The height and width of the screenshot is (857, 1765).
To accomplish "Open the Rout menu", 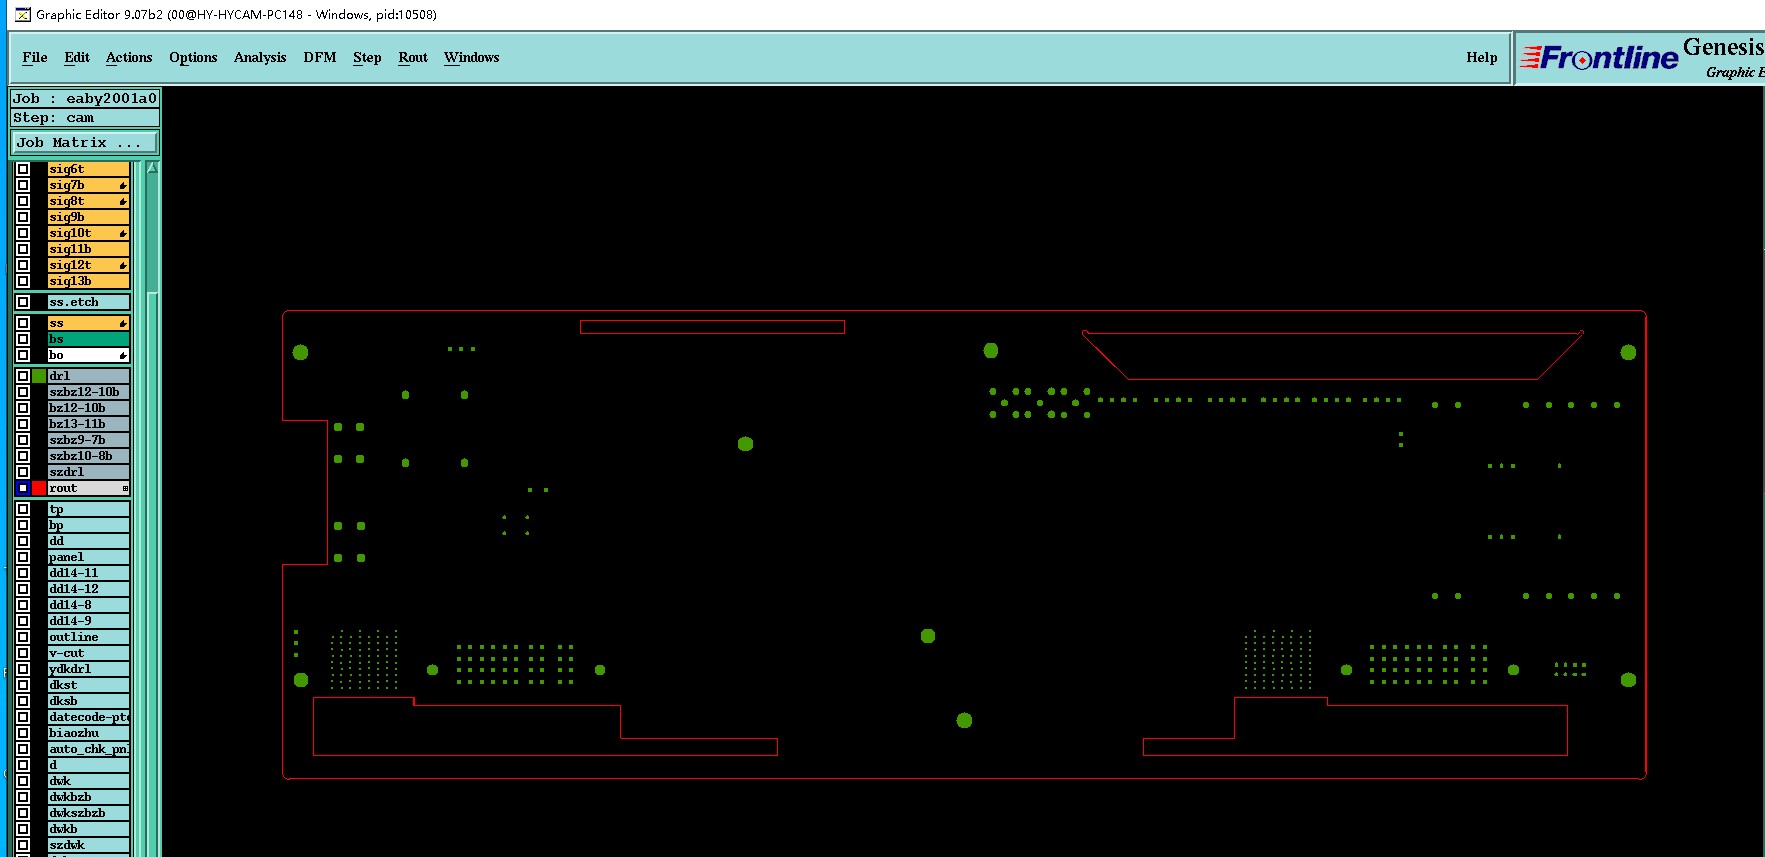I will pyautogui.click(x=413, y=58).
